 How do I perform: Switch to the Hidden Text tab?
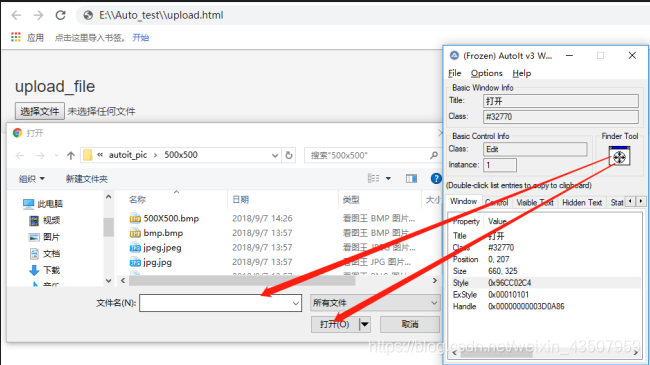coord(582,202)
